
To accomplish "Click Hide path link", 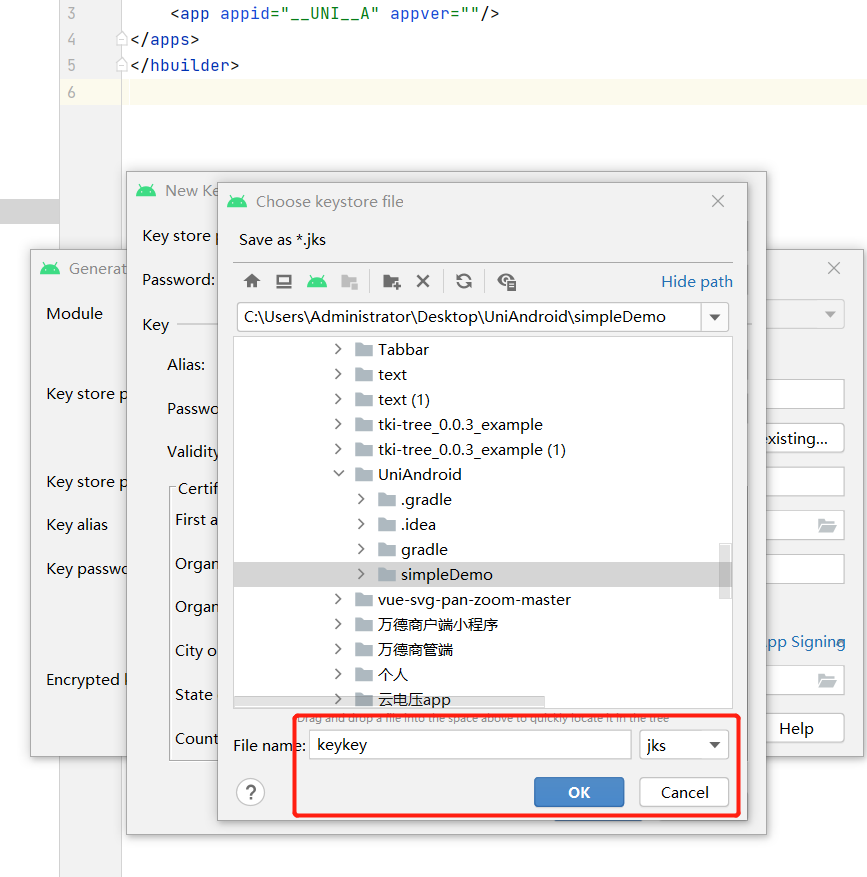I will (696, 281).
